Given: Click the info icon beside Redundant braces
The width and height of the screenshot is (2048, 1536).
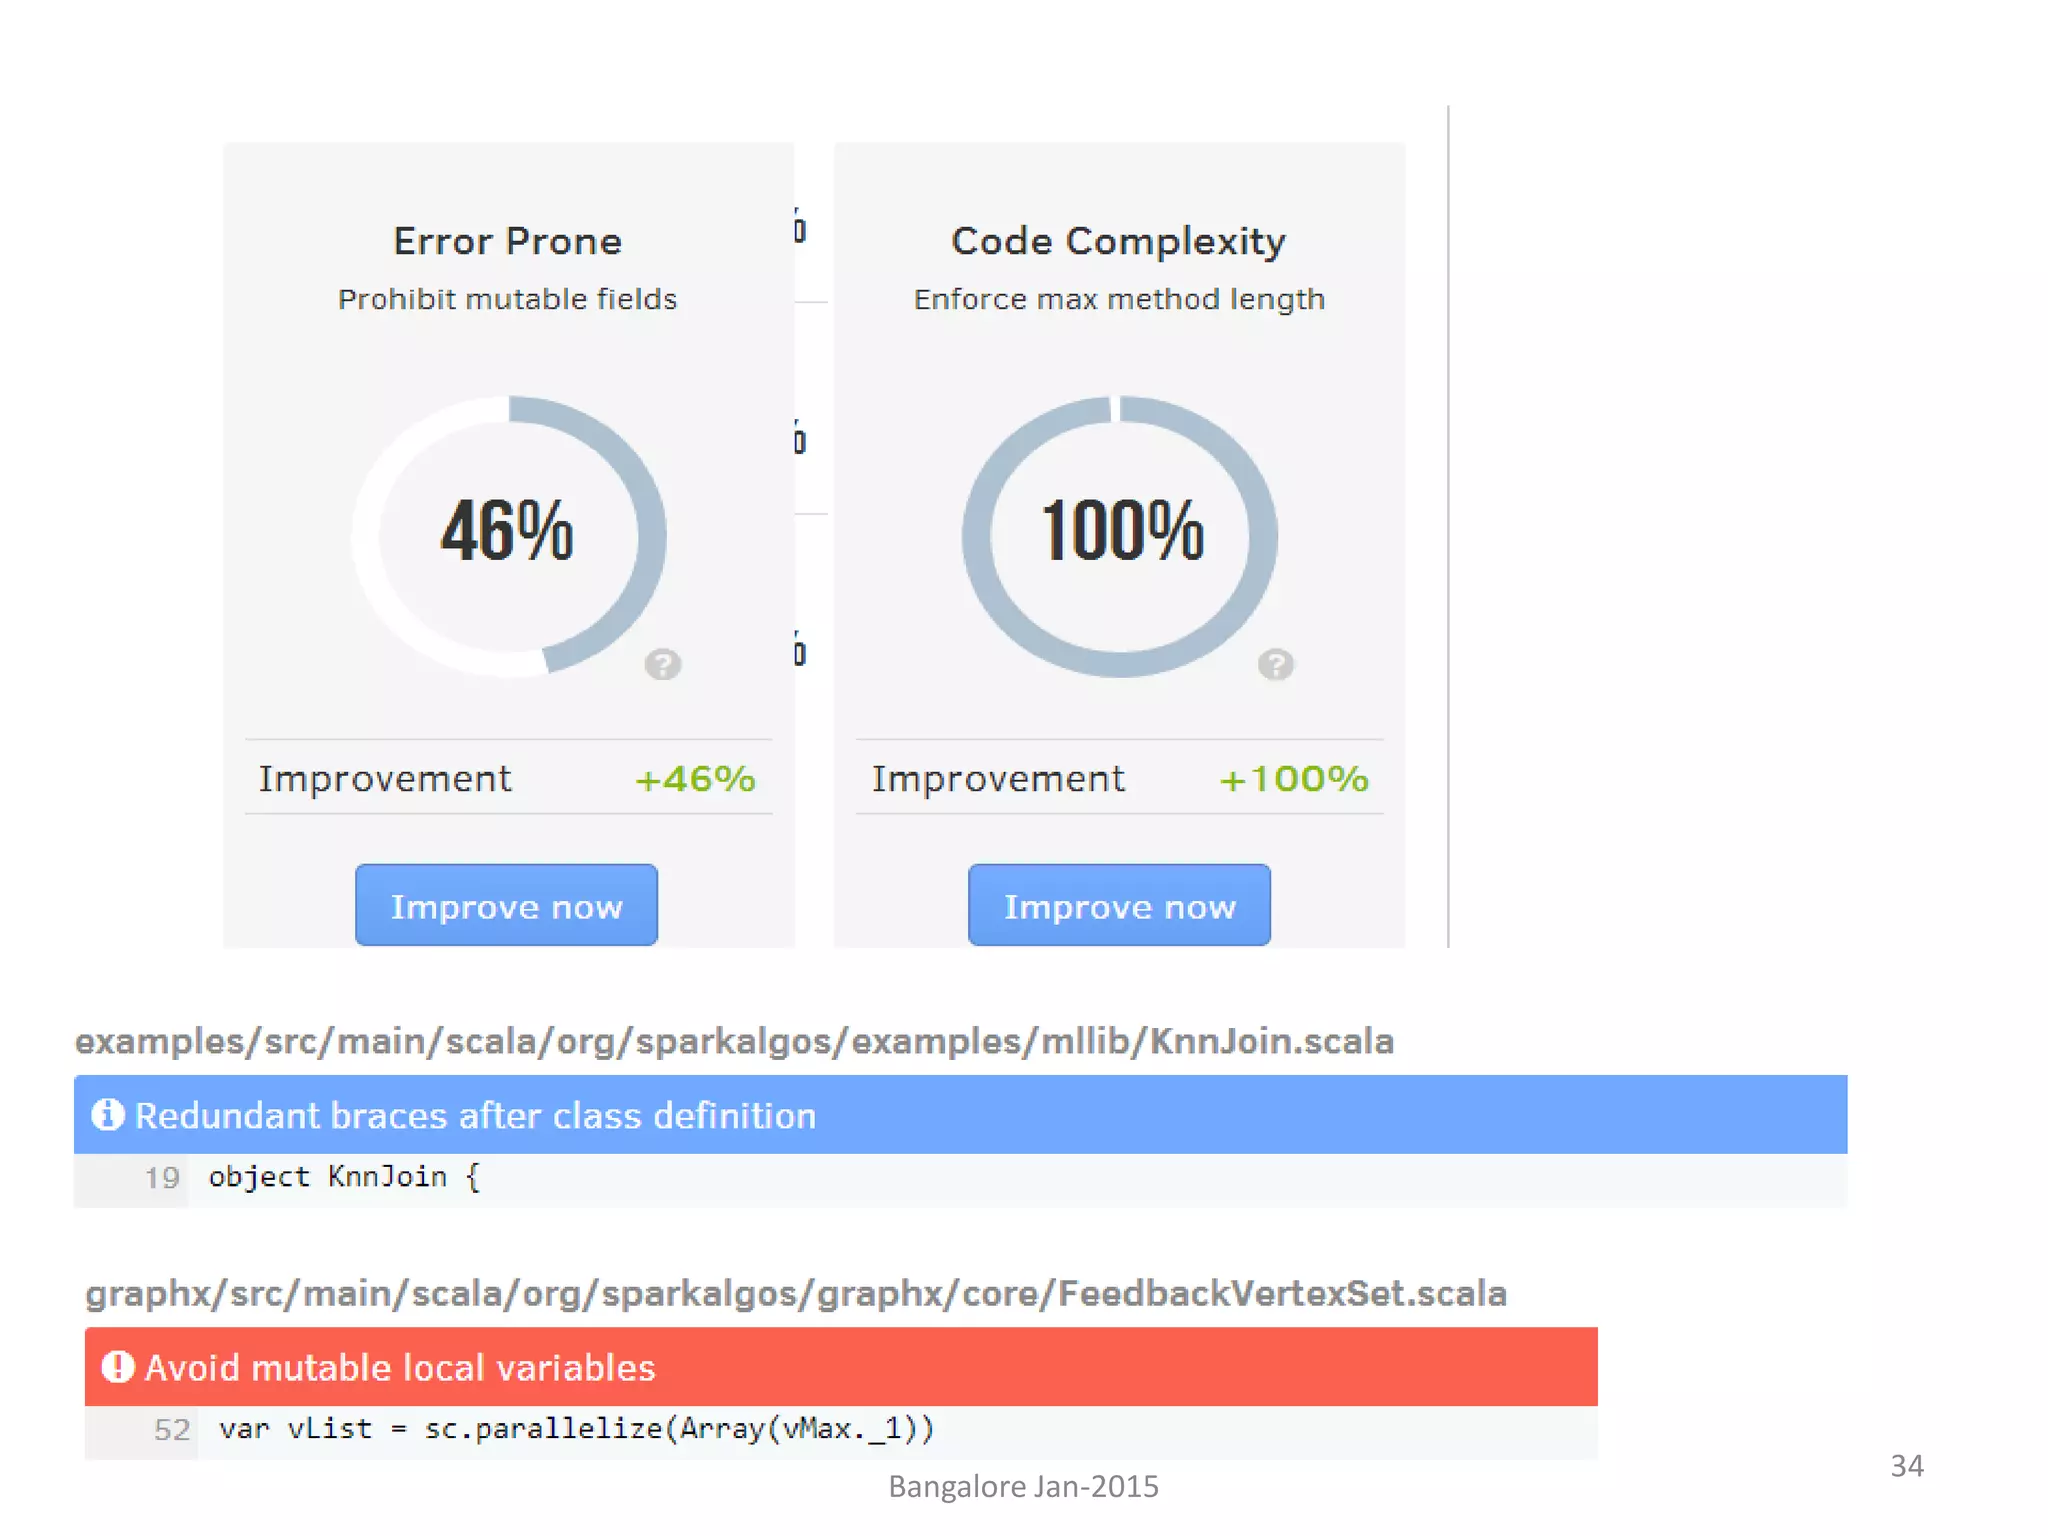Looking at the screenshot, I should coord(108,1114).
